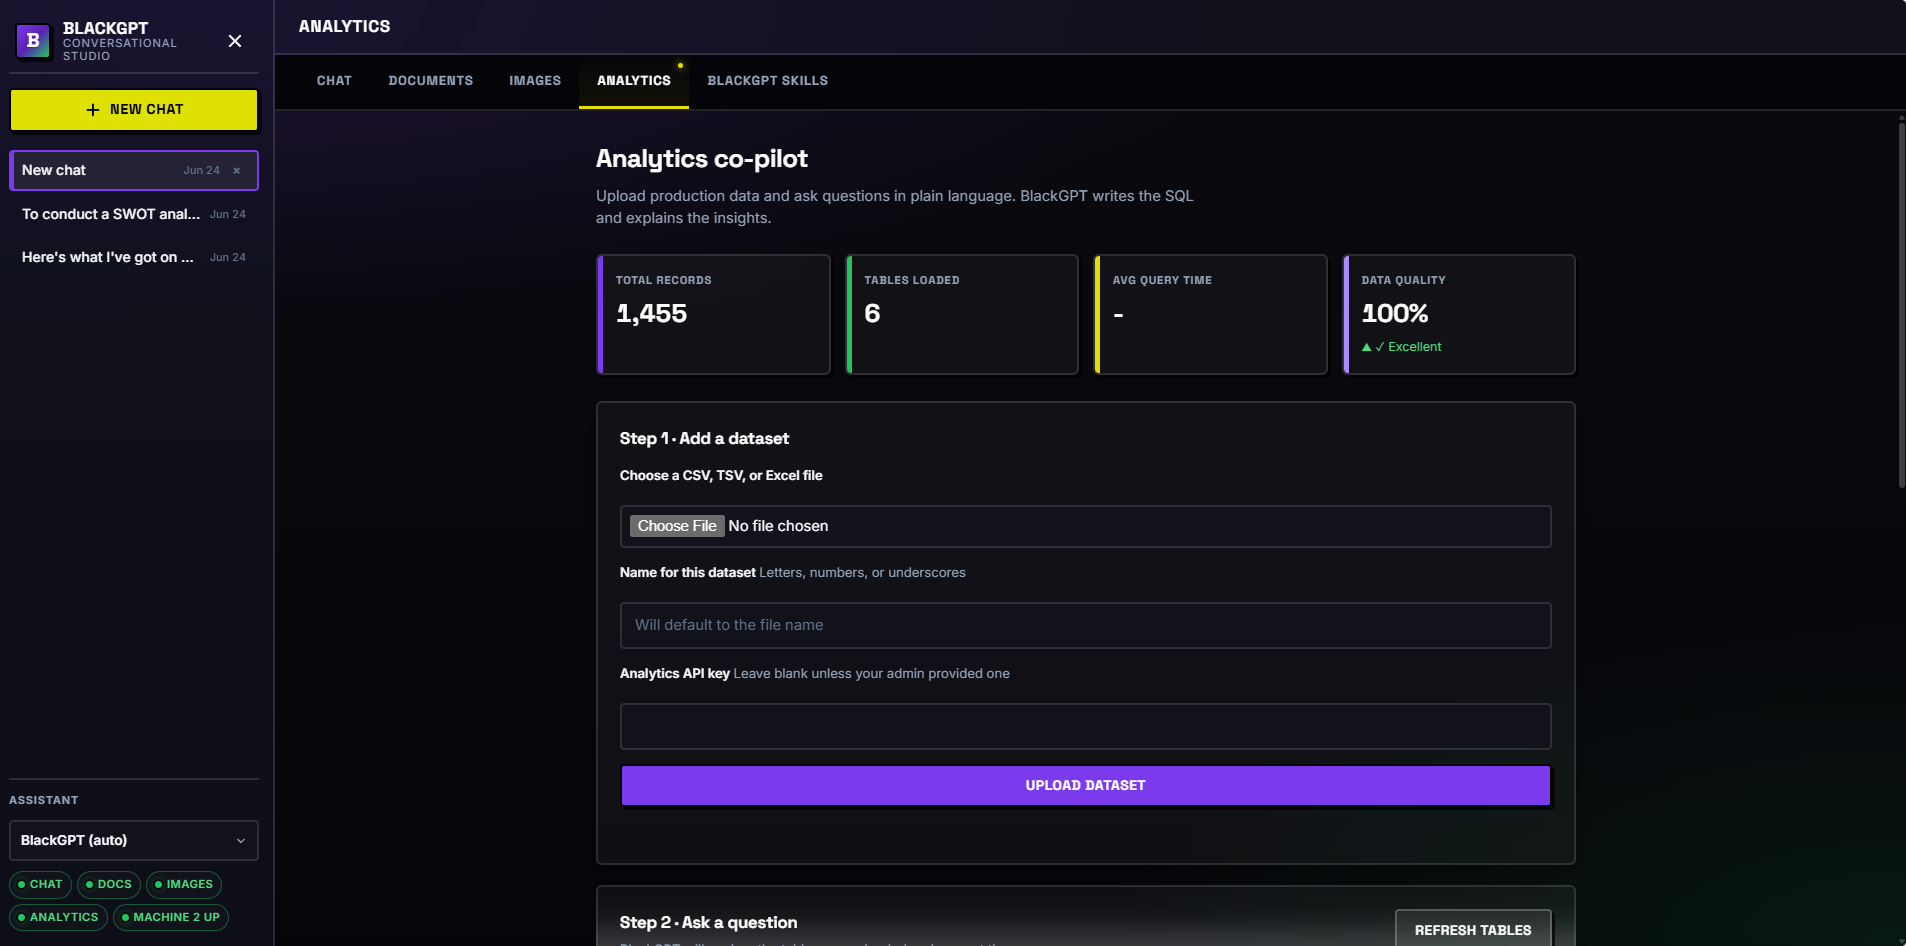Switch to the DOCUMENTS tab

click(431, 81)
